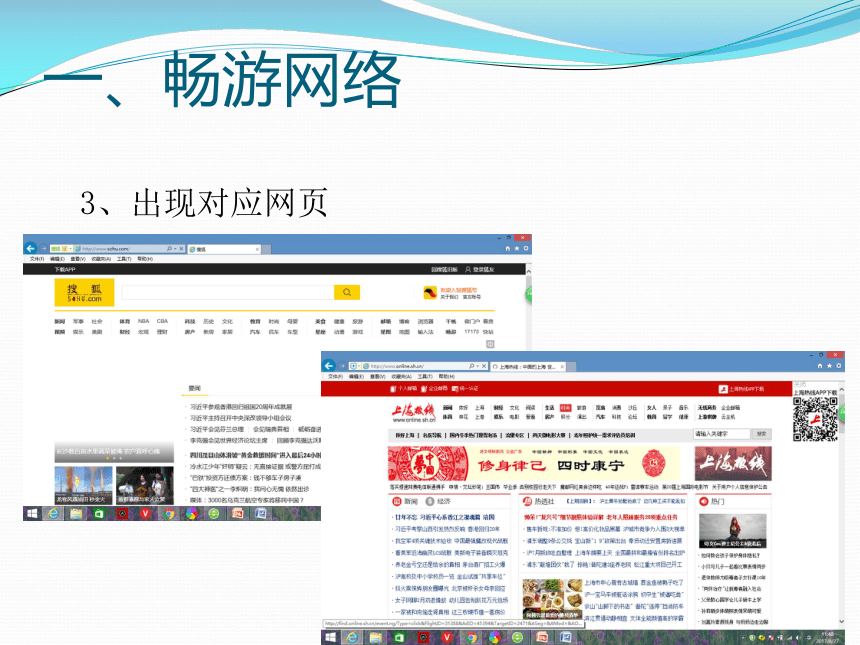The width and height of the screenshot is (860, 645).
Task: Click the 新闻 section icon on Shanghai Online
Action: (397, 501)
